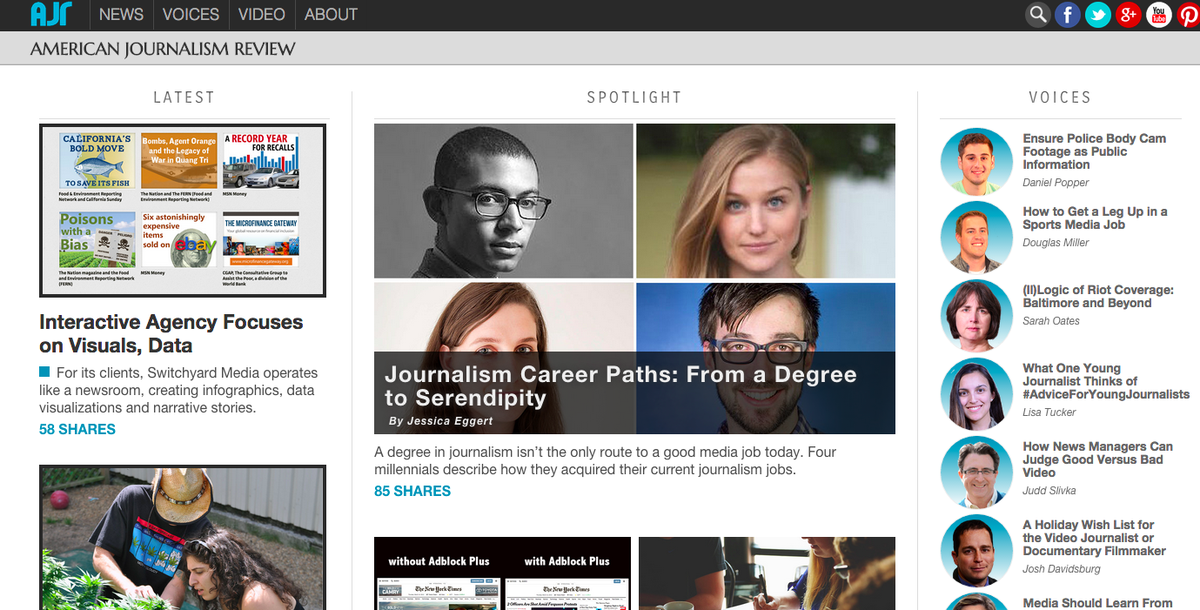Click Sarah Oates's avatar

[x=977, y=315]
